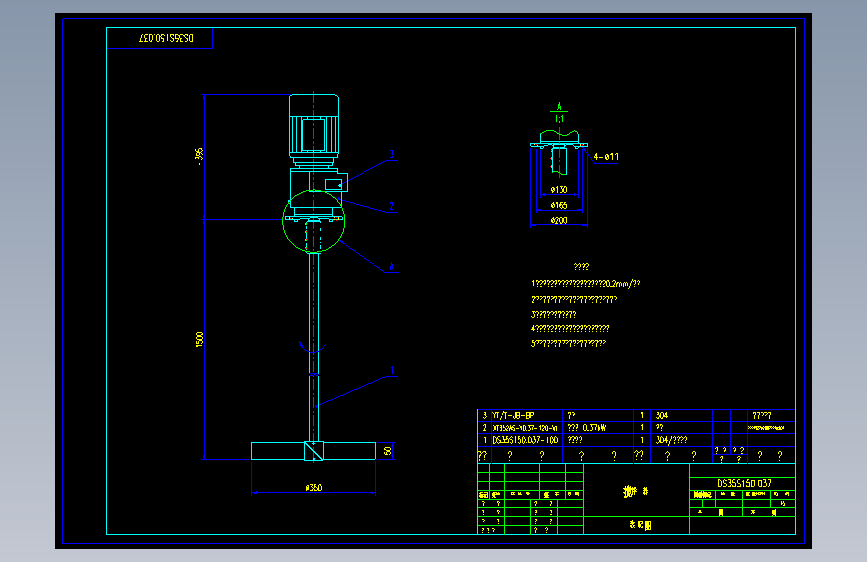
Task: Click the DS35S150.037-100 parts list cell
Action: click(x=525, y=440)
